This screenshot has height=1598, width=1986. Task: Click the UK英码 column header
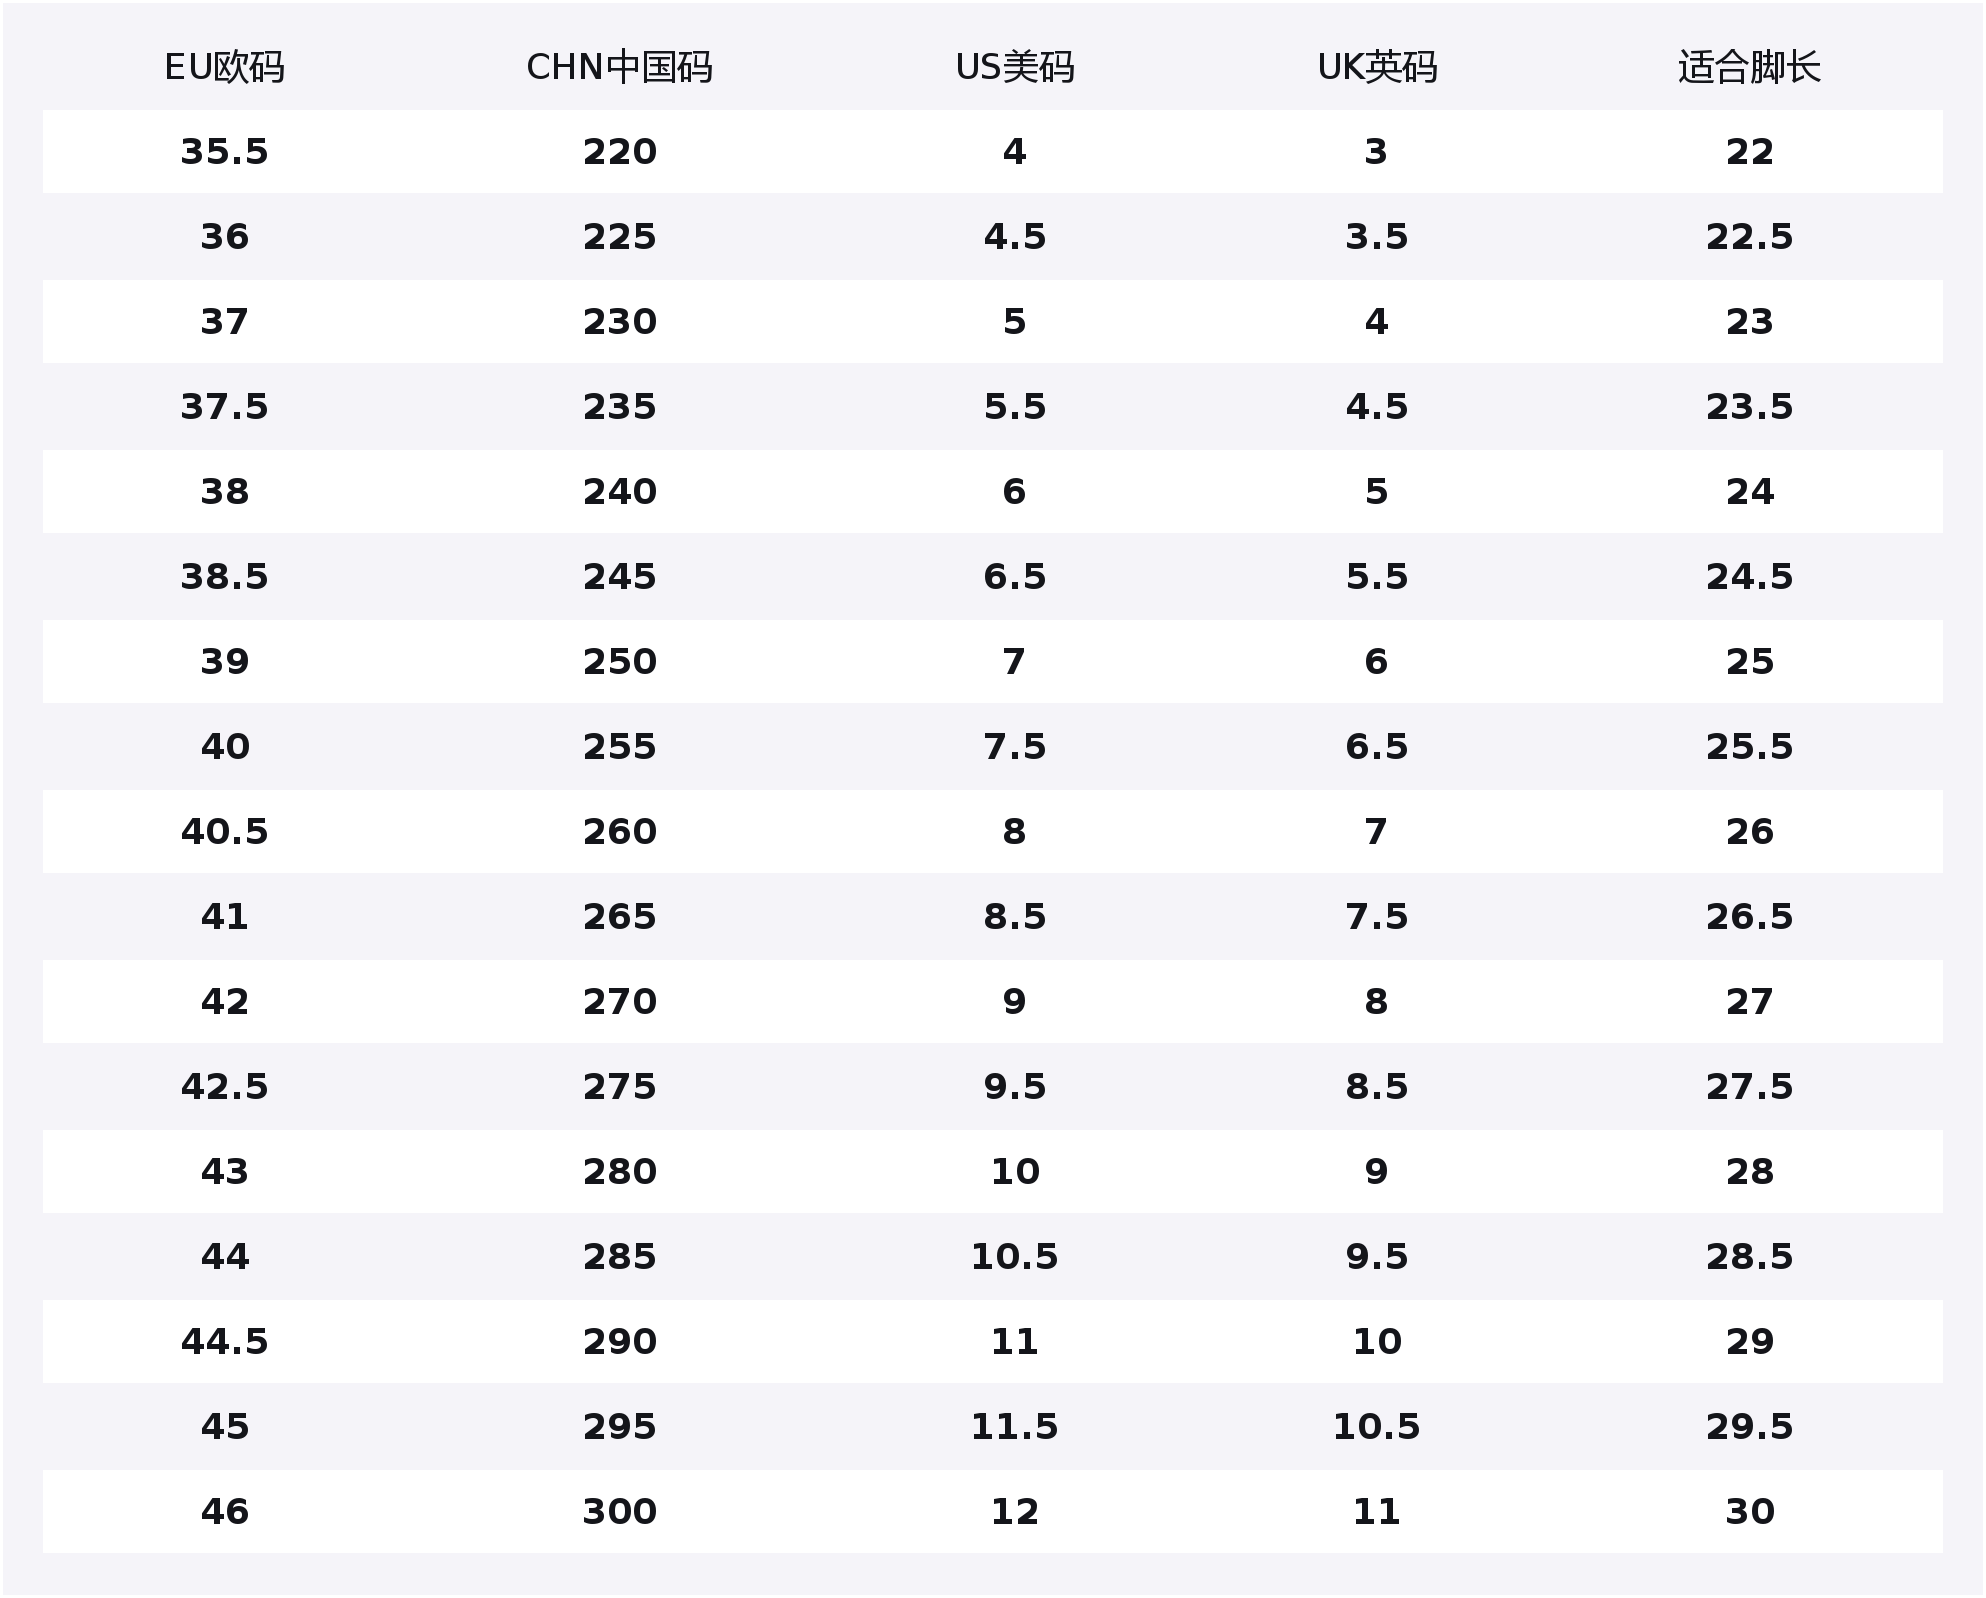(x=1376, y=67)
